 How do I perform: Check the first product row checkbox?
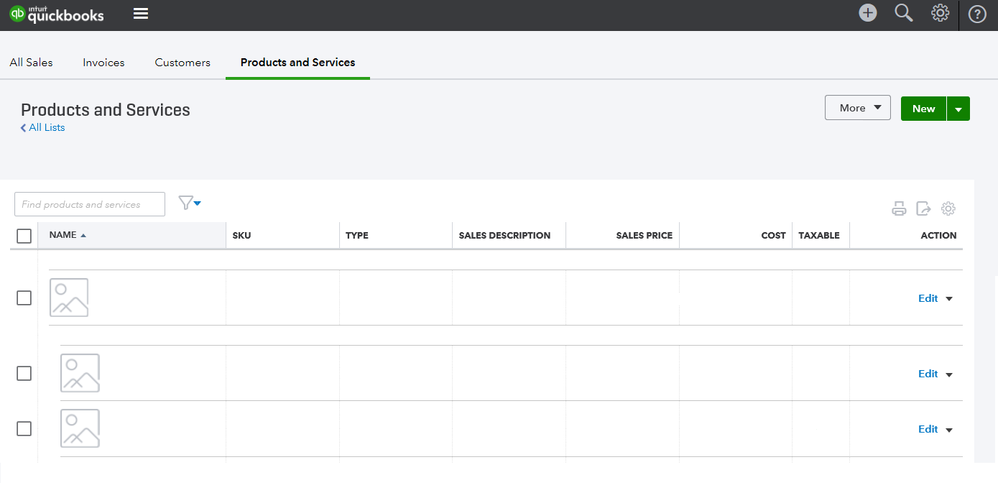(x=24, y=298)
